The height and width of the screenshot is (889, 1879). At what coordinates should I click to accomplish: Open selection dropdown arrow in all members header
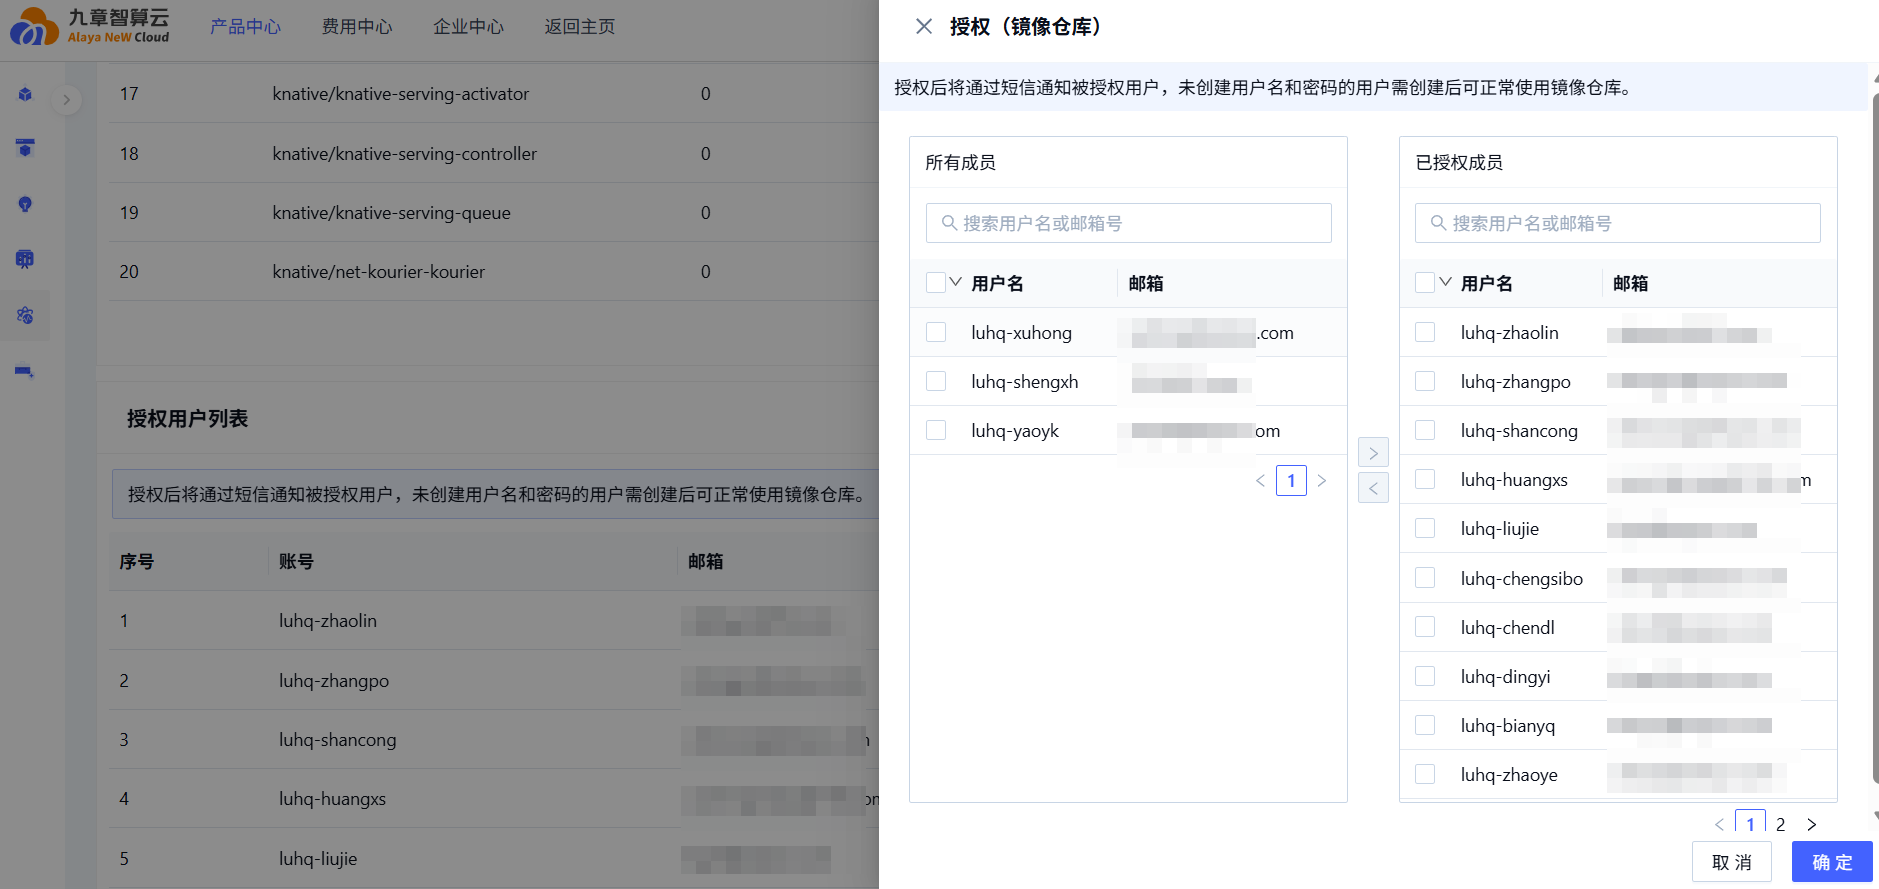[x=955, y=282]
